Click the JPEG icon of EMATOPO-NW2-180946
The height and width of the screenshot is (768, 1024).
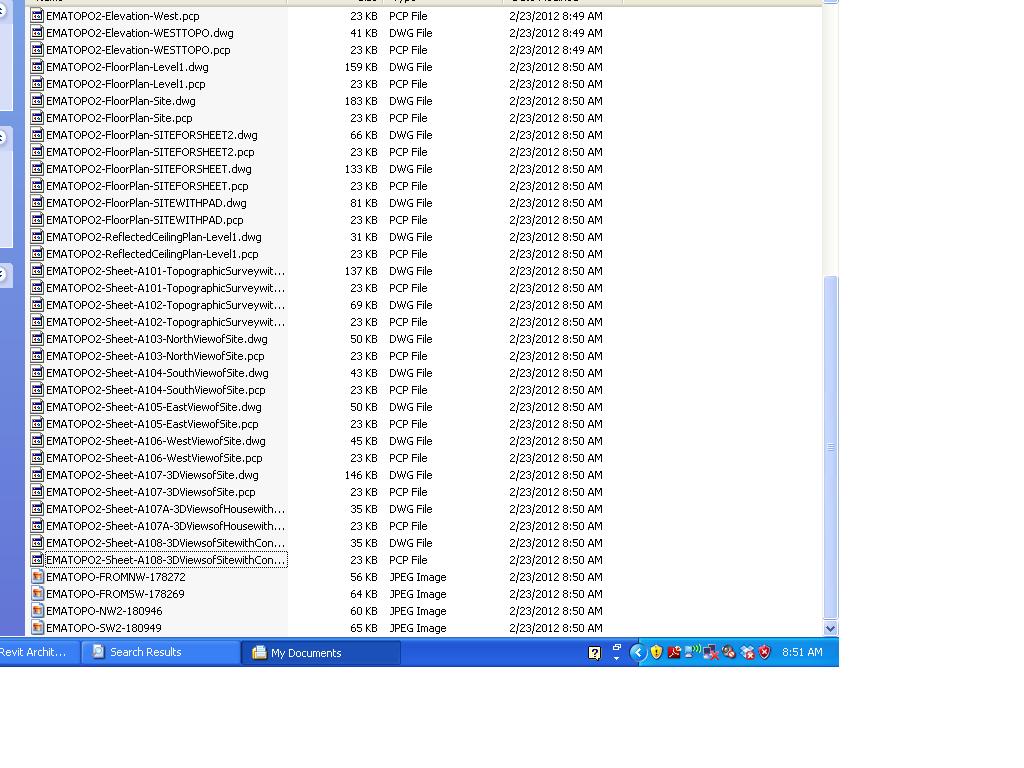37,611
